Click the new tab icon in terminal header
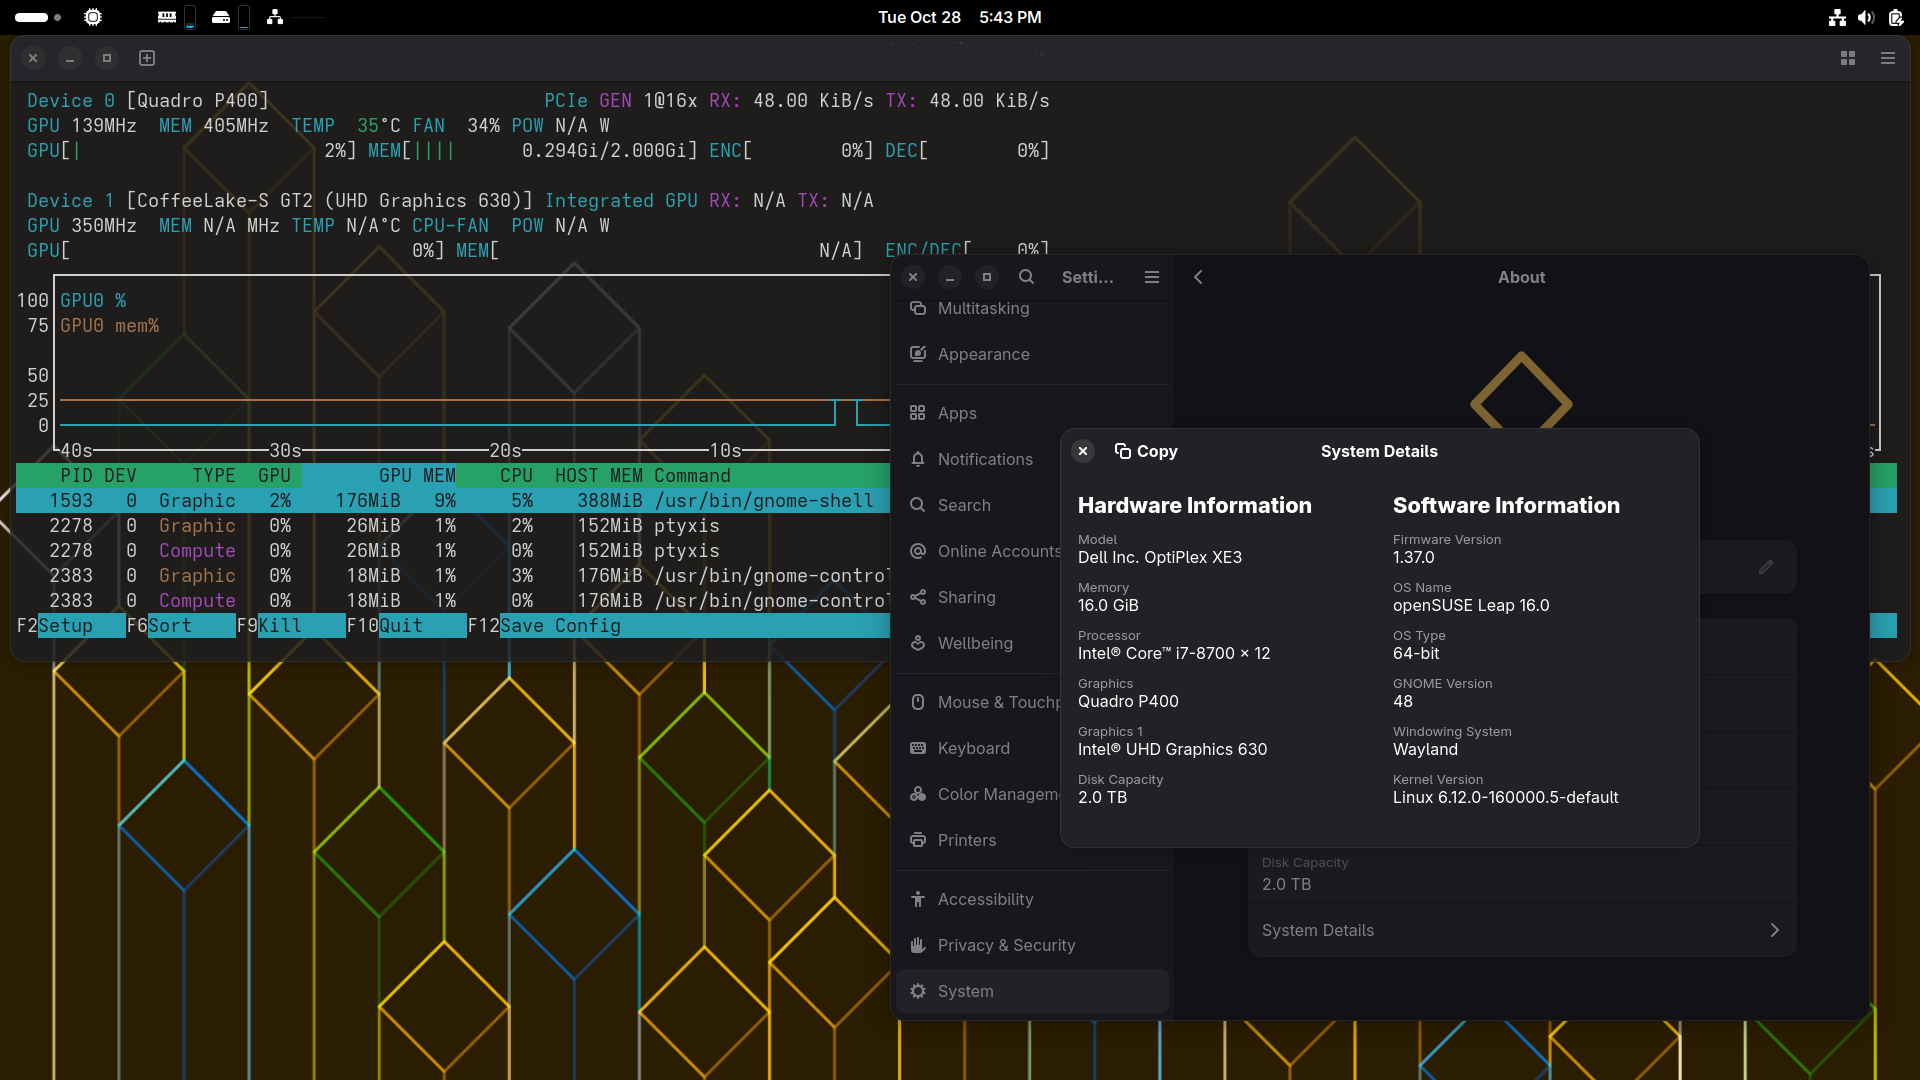1920x1080 pixels. click(x=147, y=58)
